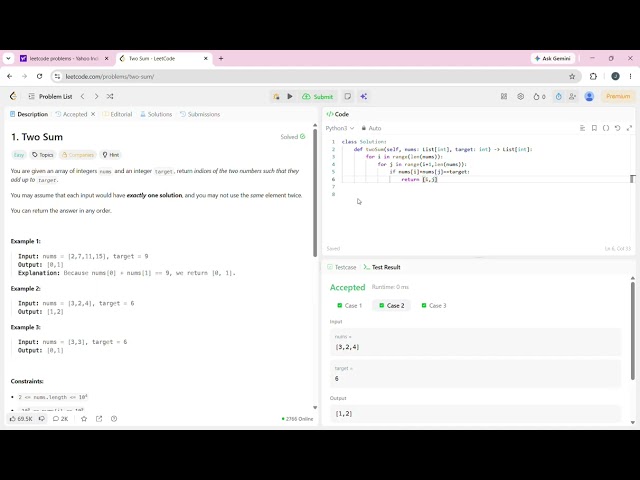Toggle the timer stopwatch icon
The image size is (640, 480).
(x=558, y=96)
